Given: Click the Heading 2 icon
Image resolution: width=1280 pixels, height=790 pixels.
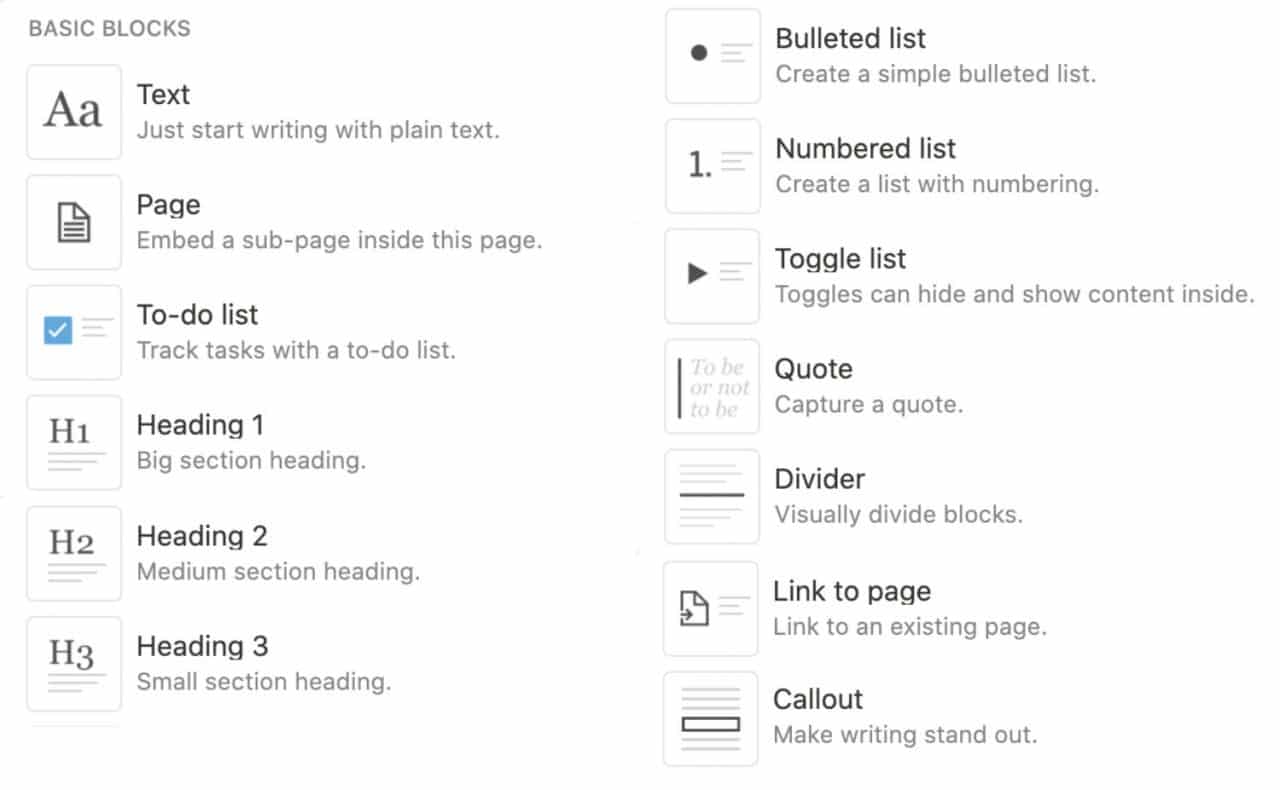Looking at the screenshot, I should coord(74,553).
